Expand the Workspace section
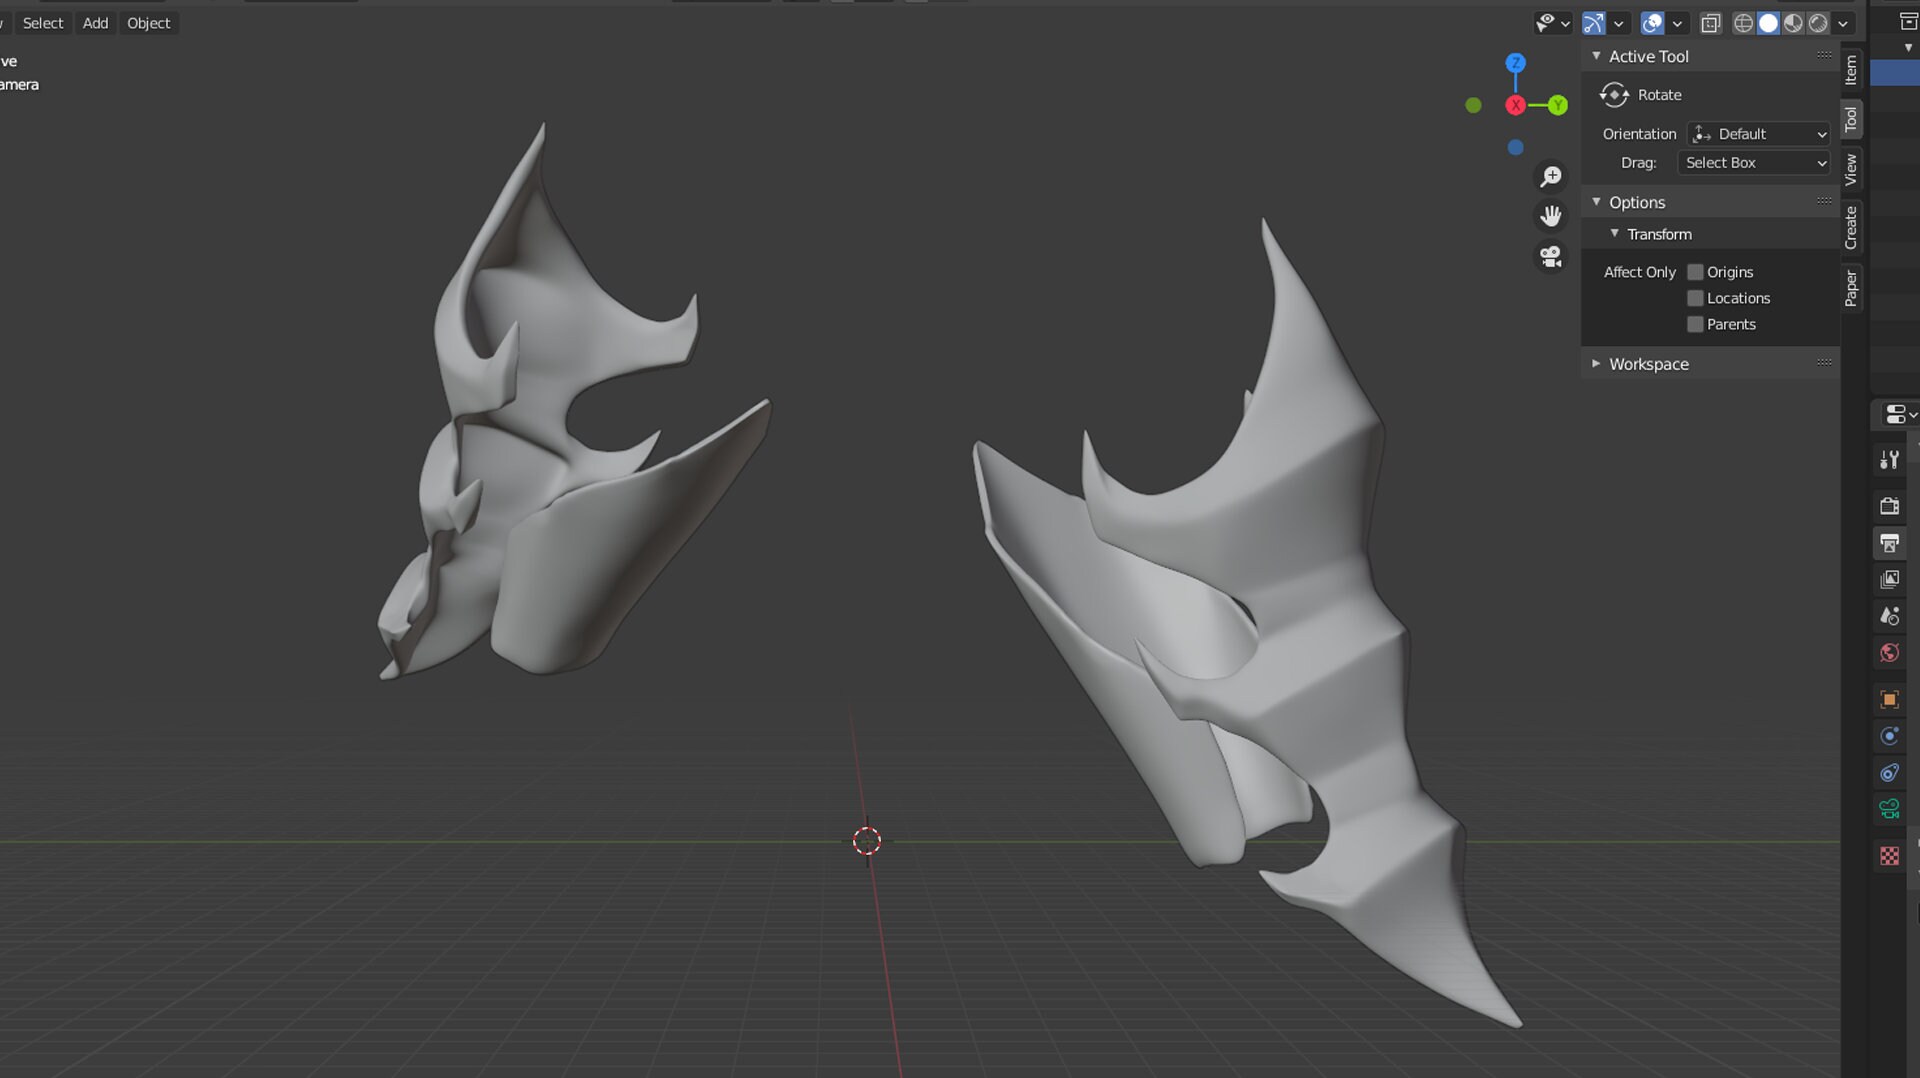 [x=1648, y=363]
